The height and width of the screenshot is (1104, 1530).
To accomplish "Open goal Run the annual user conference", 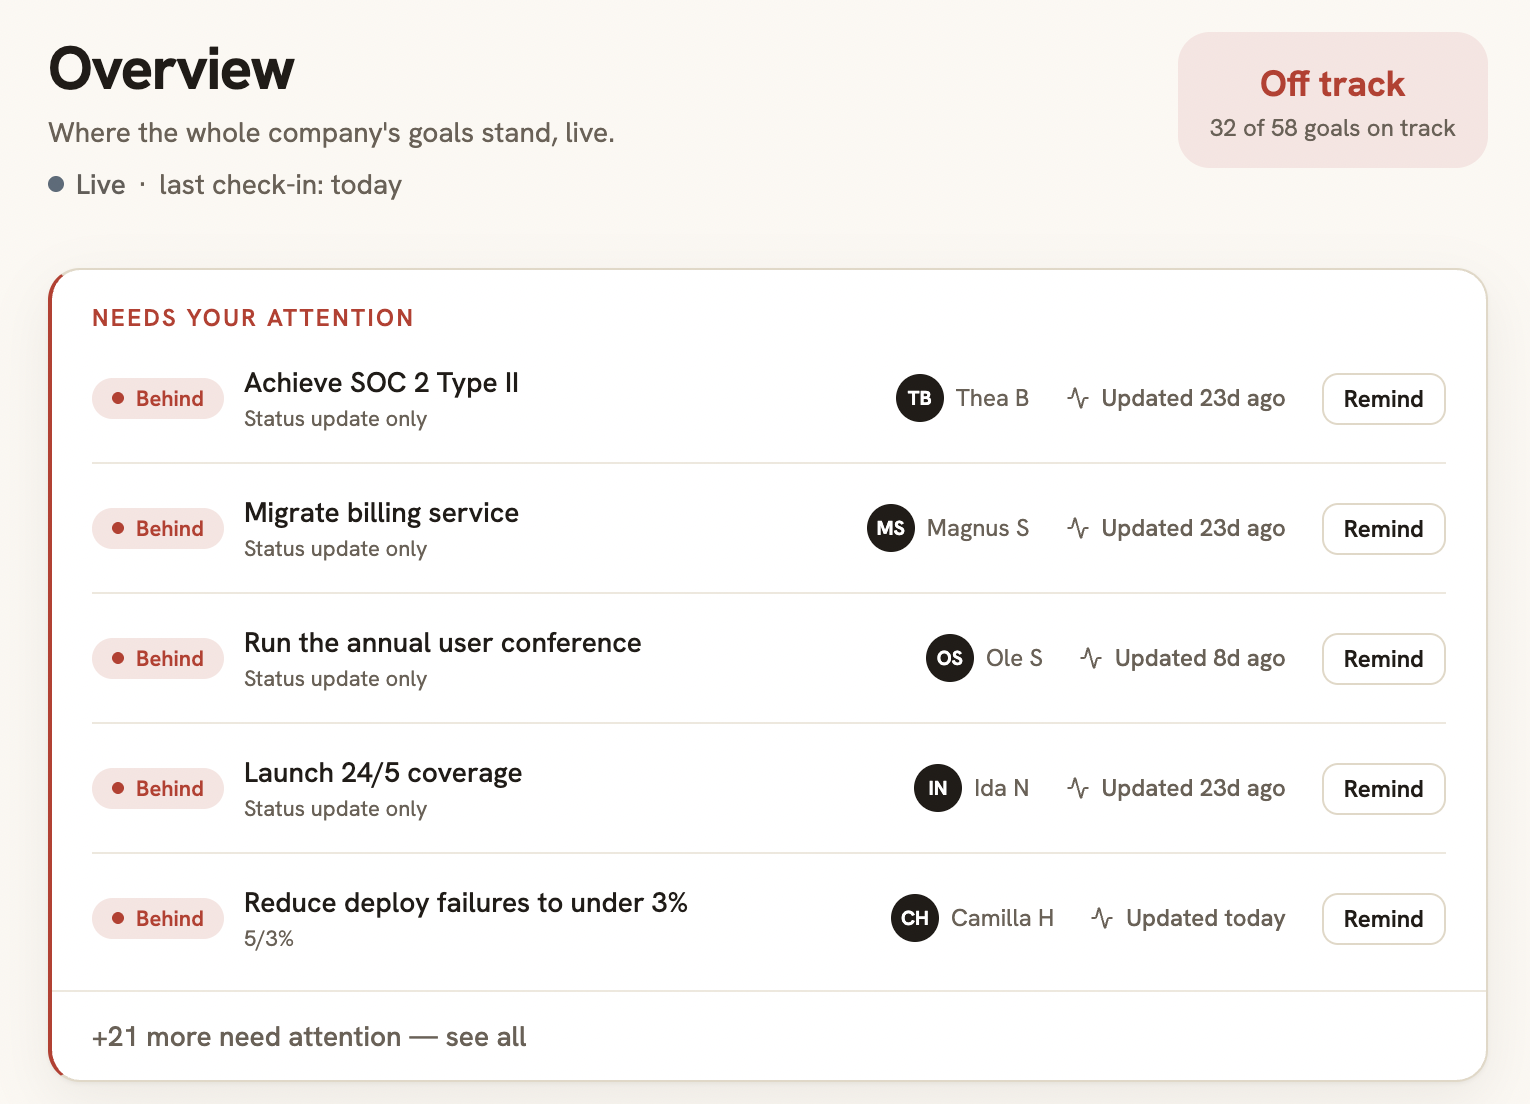I will click(443, 643).
